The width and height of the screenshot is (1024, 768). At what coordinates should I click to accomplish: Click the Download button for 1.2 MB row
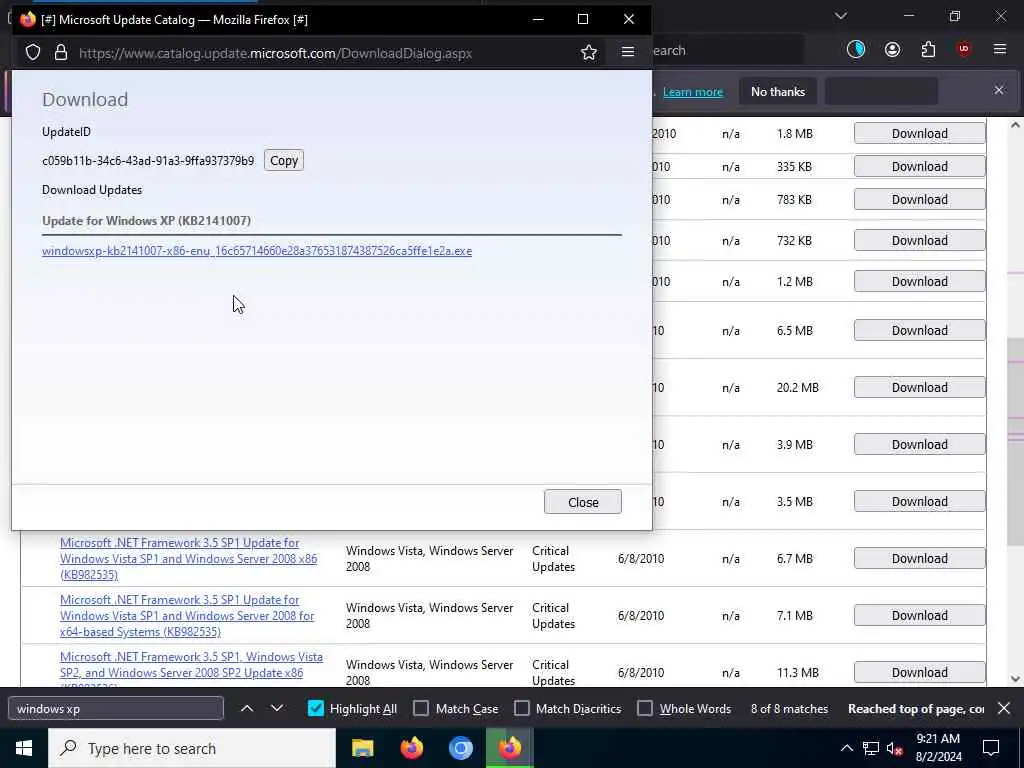pyautogui.click(x=920, y=281)
